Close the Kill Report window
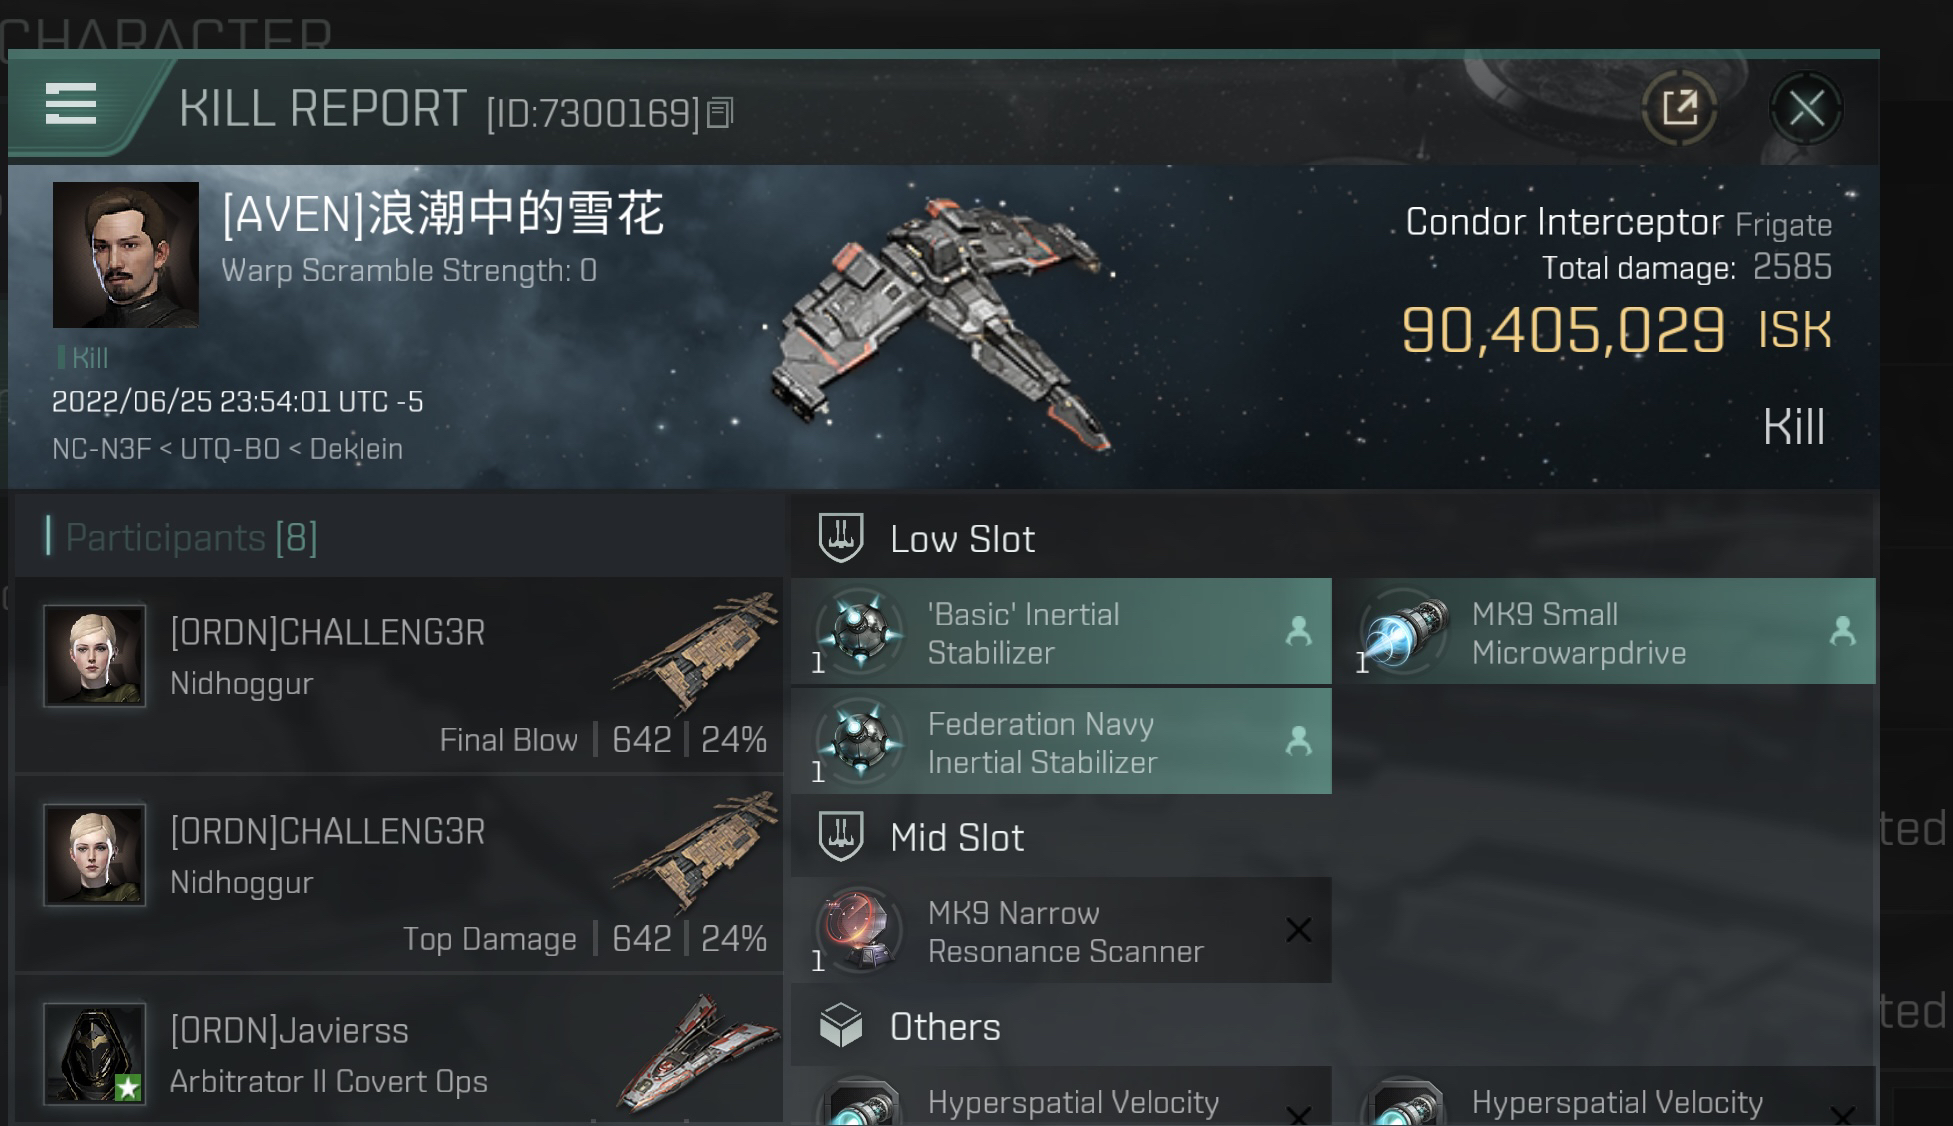This screenshot has height=1126, width=1953. pos(1806,108)
